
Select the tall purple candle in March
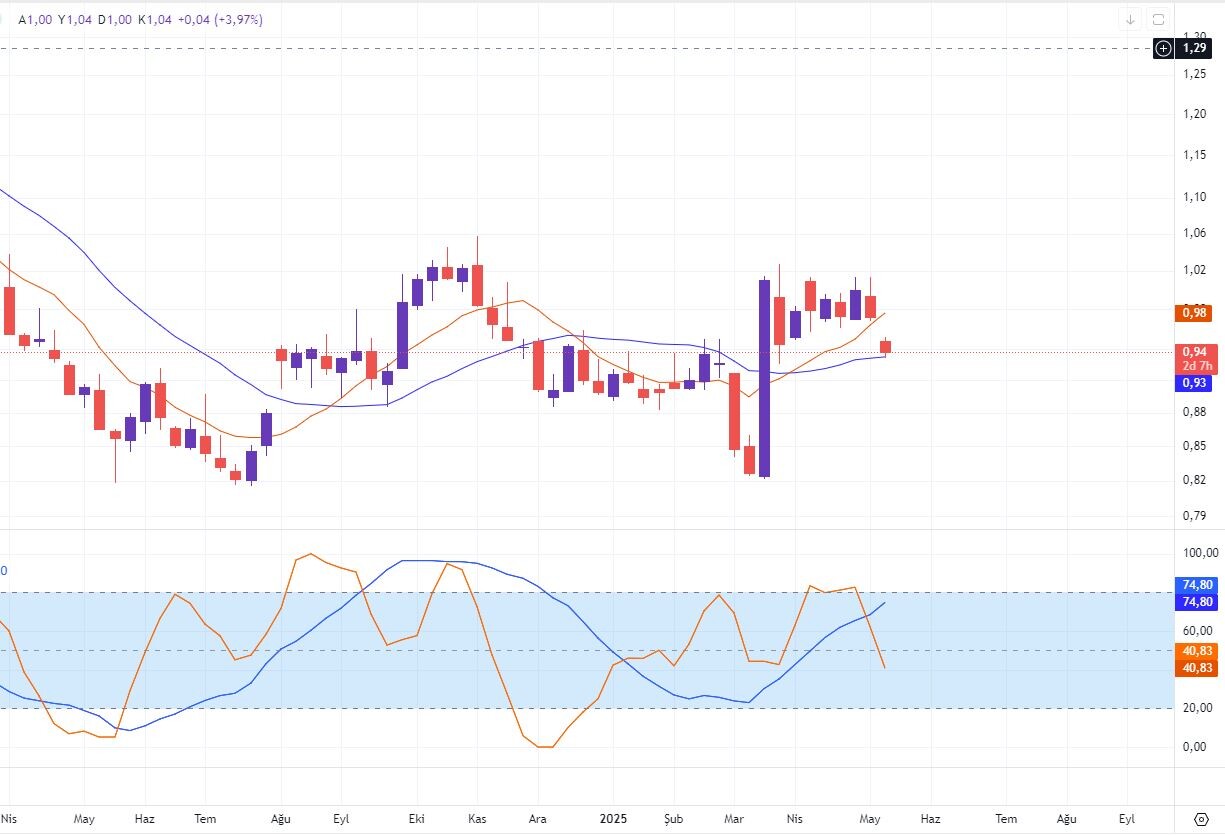[x=764, y=378]
